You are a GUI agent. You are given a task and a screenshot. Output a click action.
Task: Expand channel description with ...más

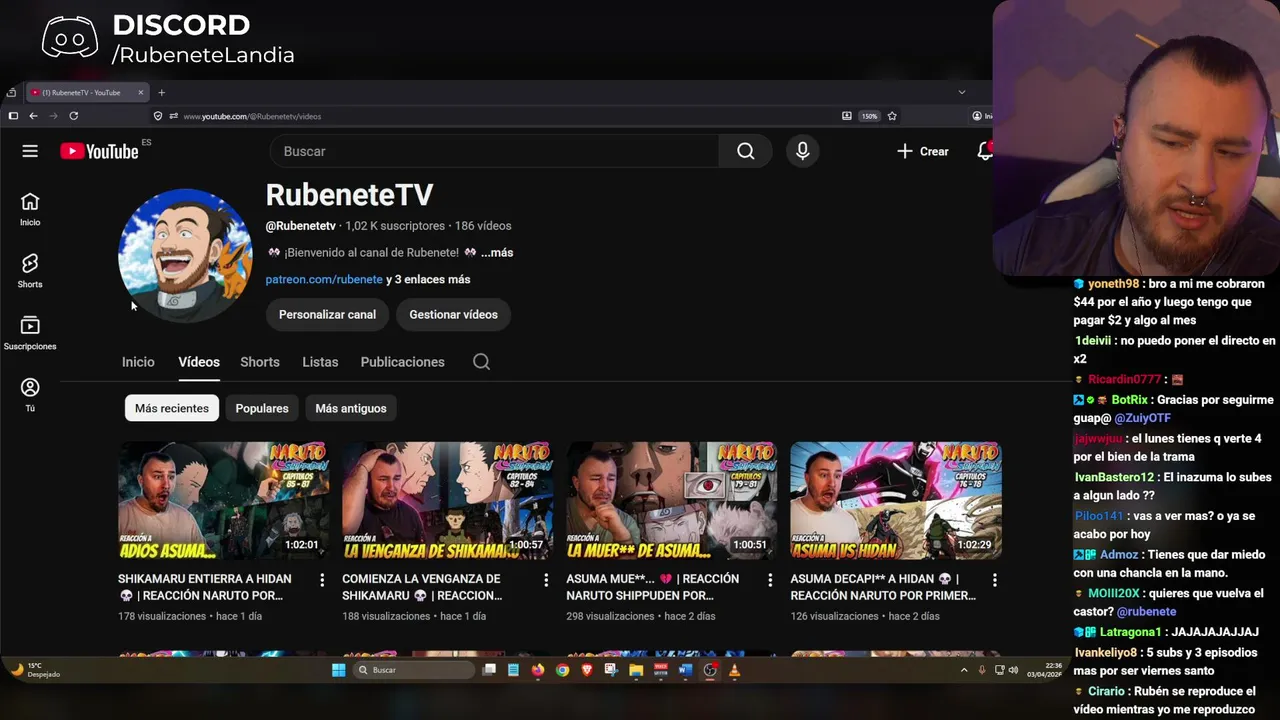point(496,253)
